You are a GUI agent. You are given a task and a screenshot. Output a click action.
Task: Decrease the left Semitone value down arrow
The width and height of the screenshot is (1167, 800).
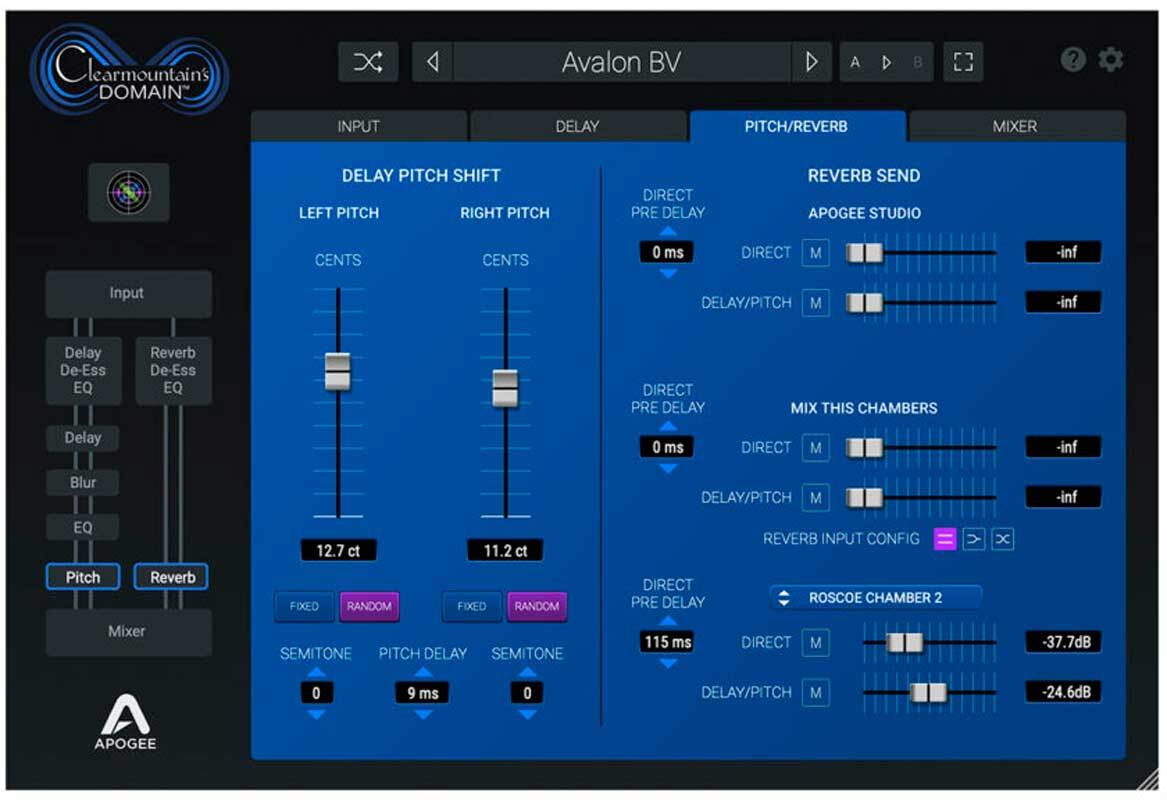point(316,714)
